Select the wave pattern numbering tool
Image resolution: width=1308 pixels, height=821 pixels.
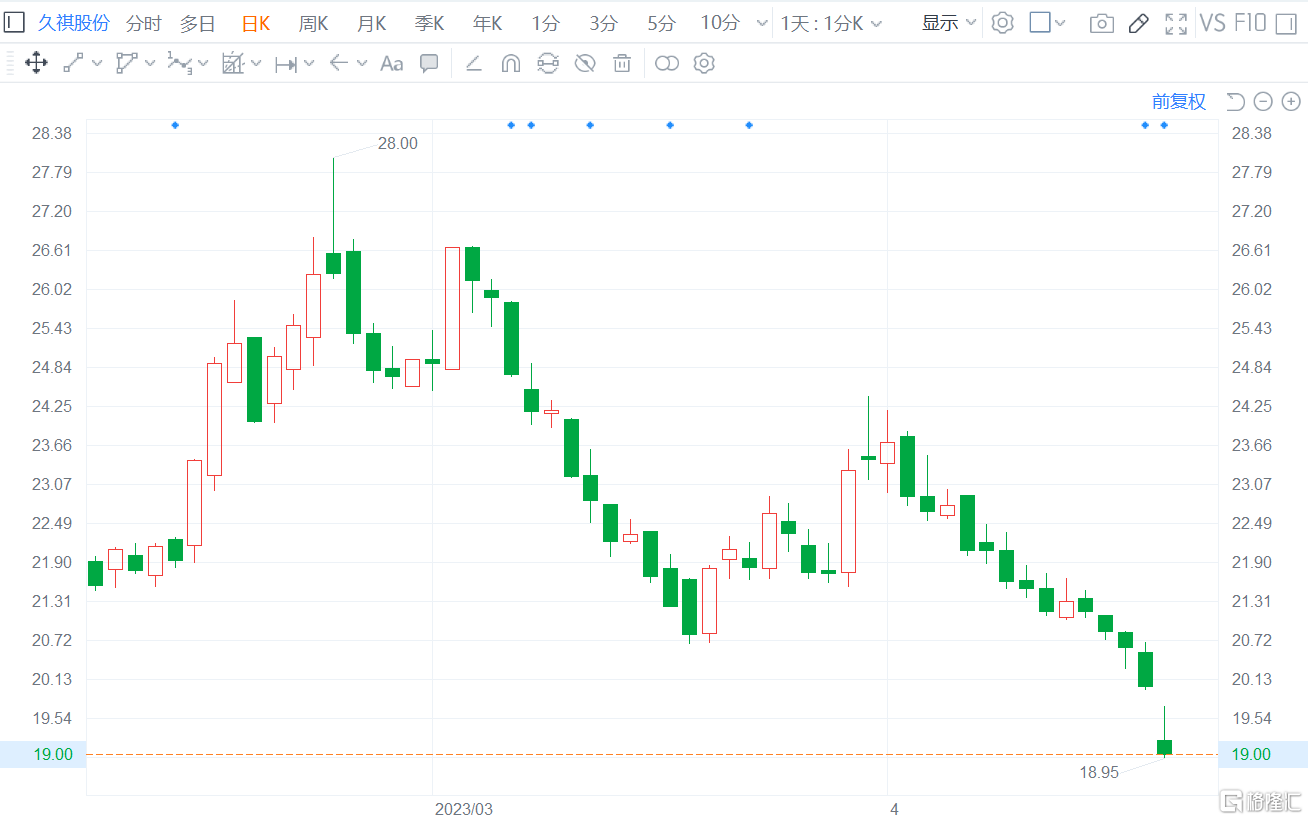179,64
